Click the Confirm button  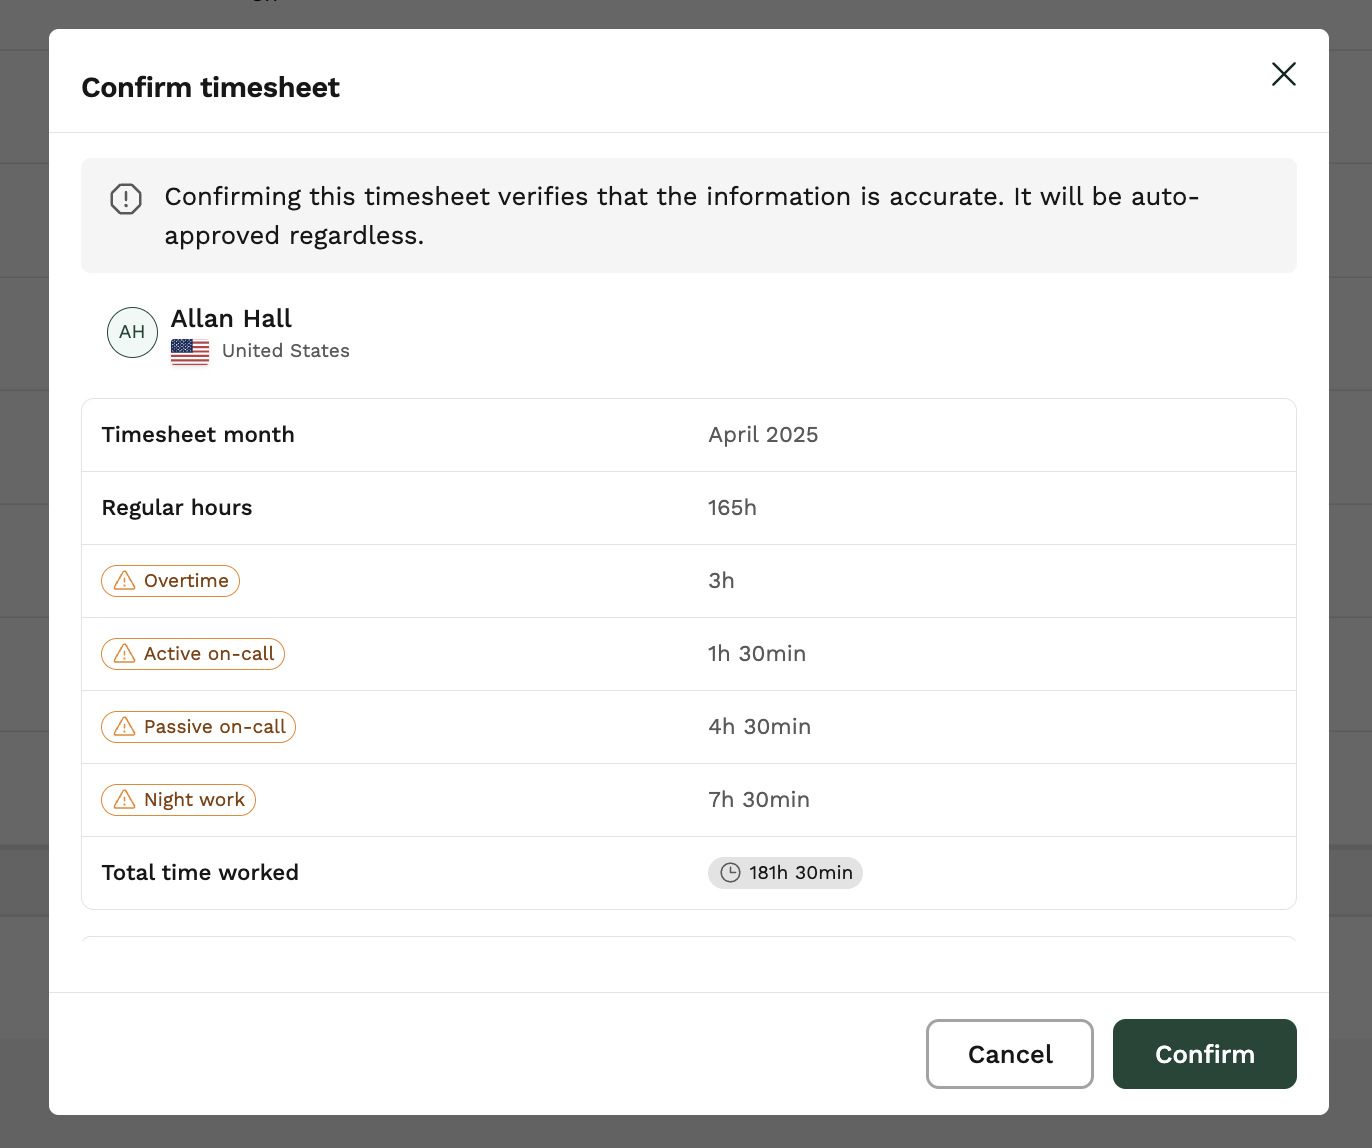point(1204,1054)
